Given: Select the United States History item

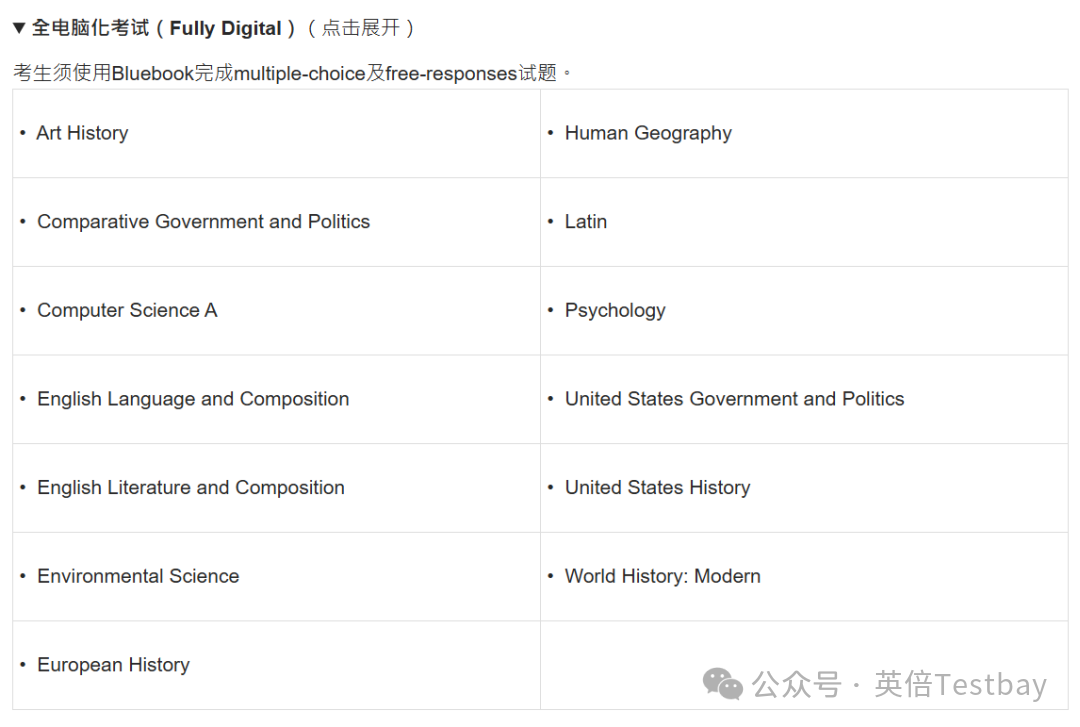Looking at the screenshot, I should pyautogui.click(x=657, y=488).
